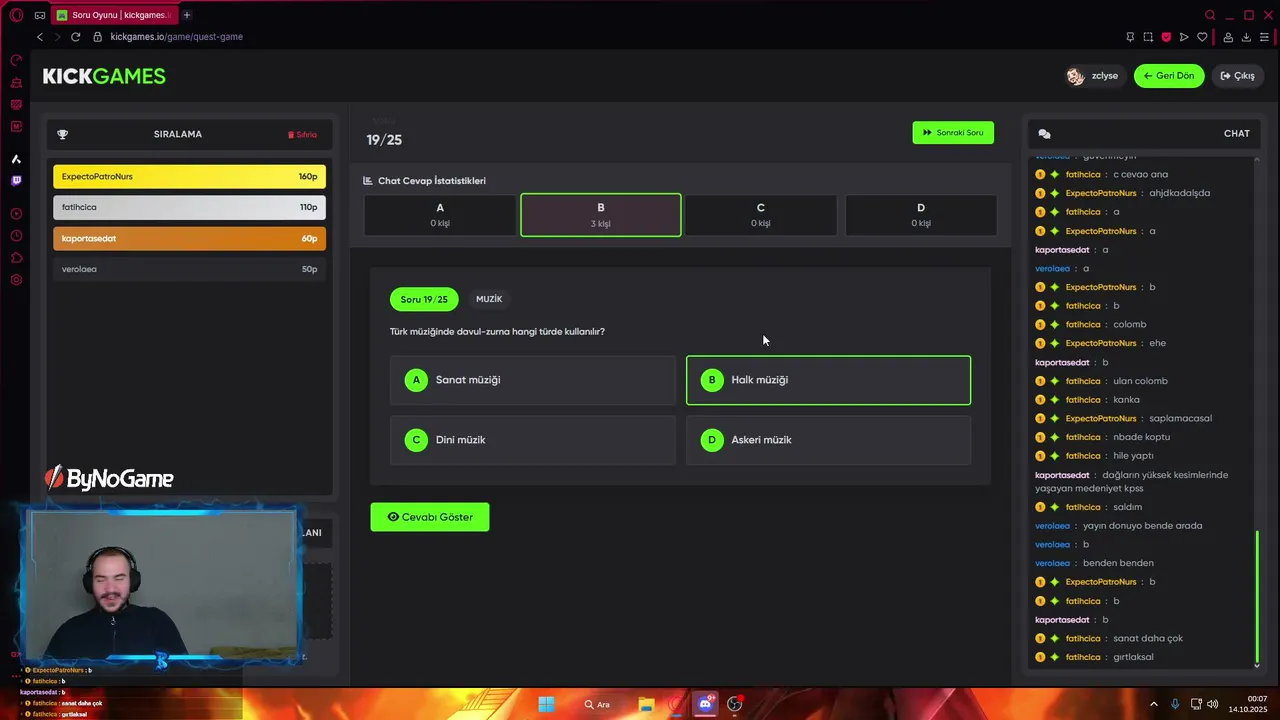Open the red shield ad-blocker icon
The width and height of the screenshot is (1280, 720).
tap(1166, 37)
